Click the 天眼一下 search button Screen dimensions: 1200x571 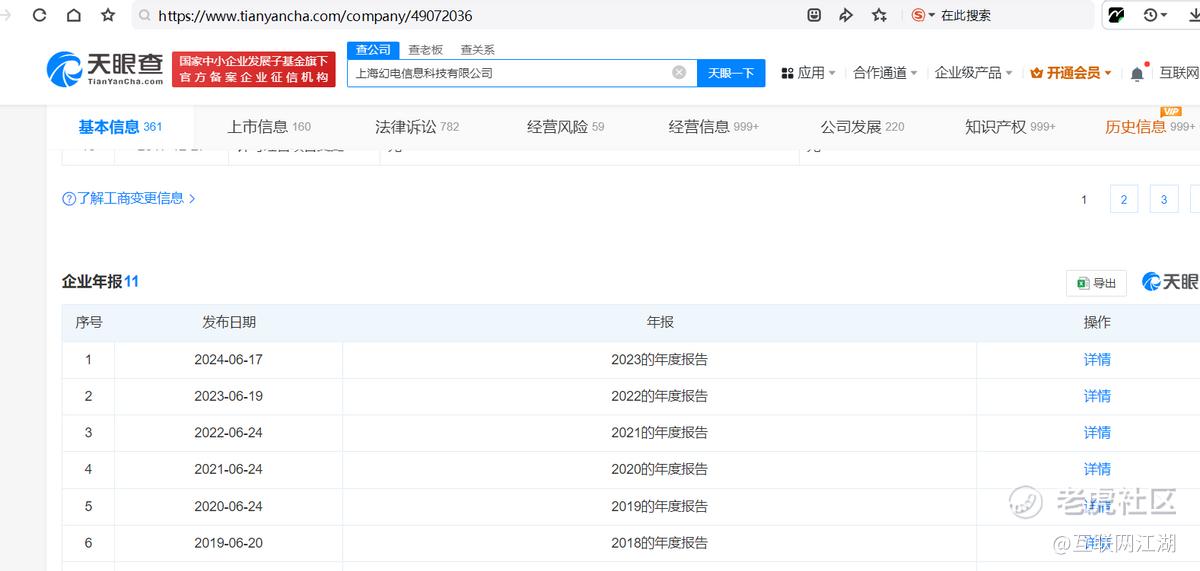[731, 73]
